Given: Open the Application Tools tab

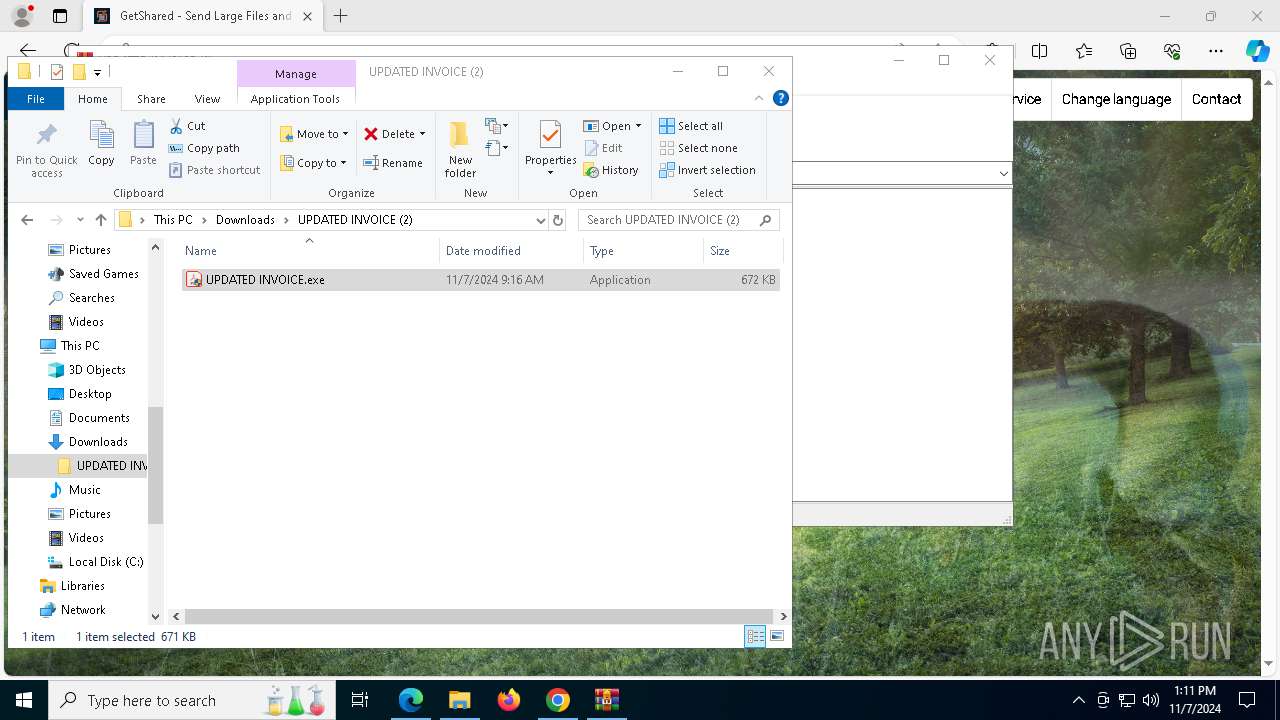Looking at the screenshot, I should point(295,99).
